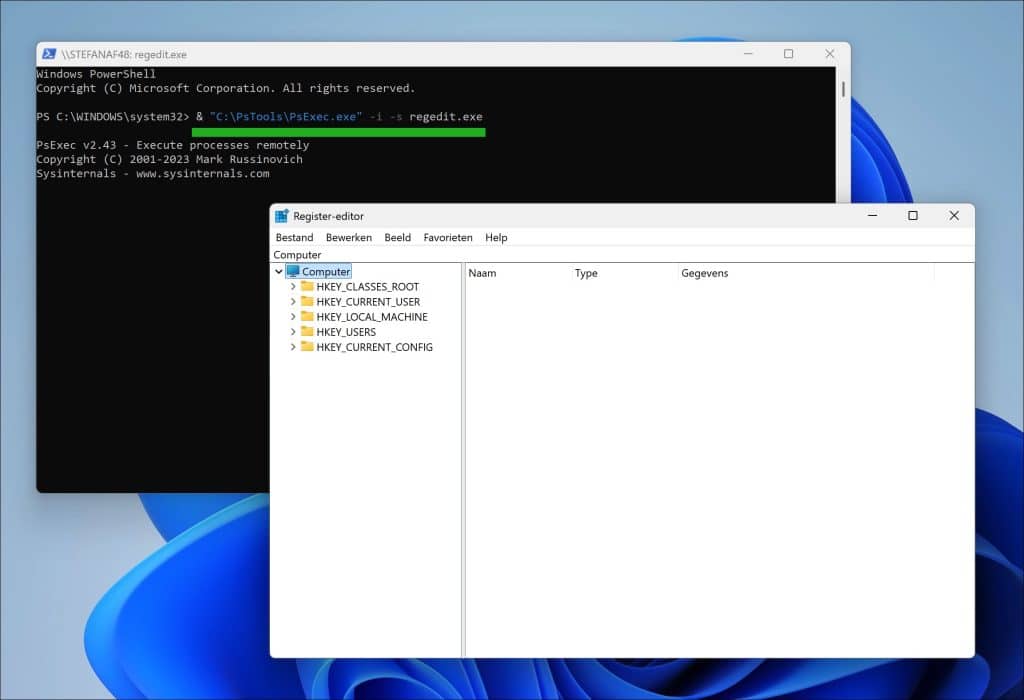Click the "www.sysinternals.com" text in PowerShell
Screen dimensions: 1024x700
click(x=202, y=174)
